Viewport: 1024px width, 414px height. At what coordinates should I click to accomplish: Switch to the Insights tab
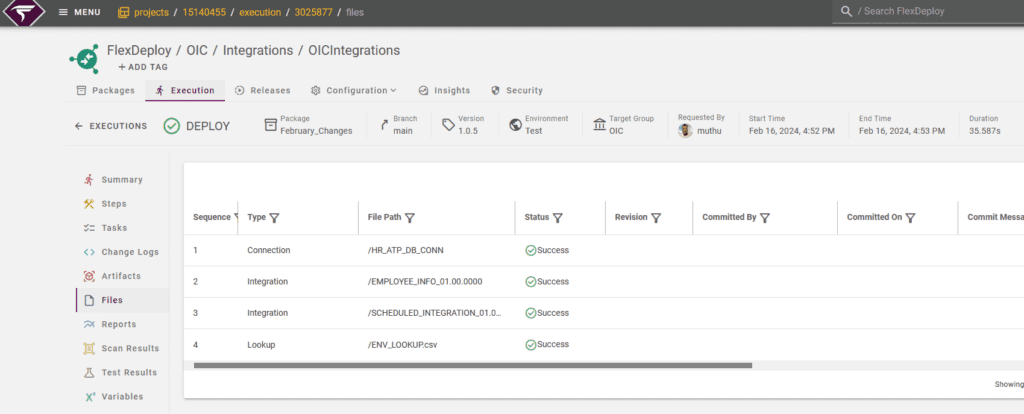pos(443,91)
